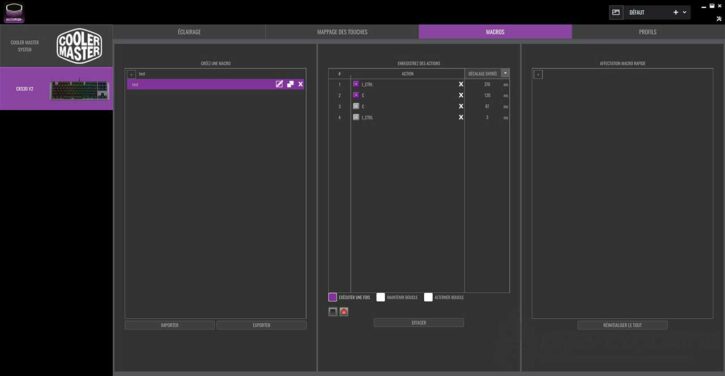Stop macro recording with square button
Image resolution: width=725 pixels, height=376 pixels.
[332, 312]
